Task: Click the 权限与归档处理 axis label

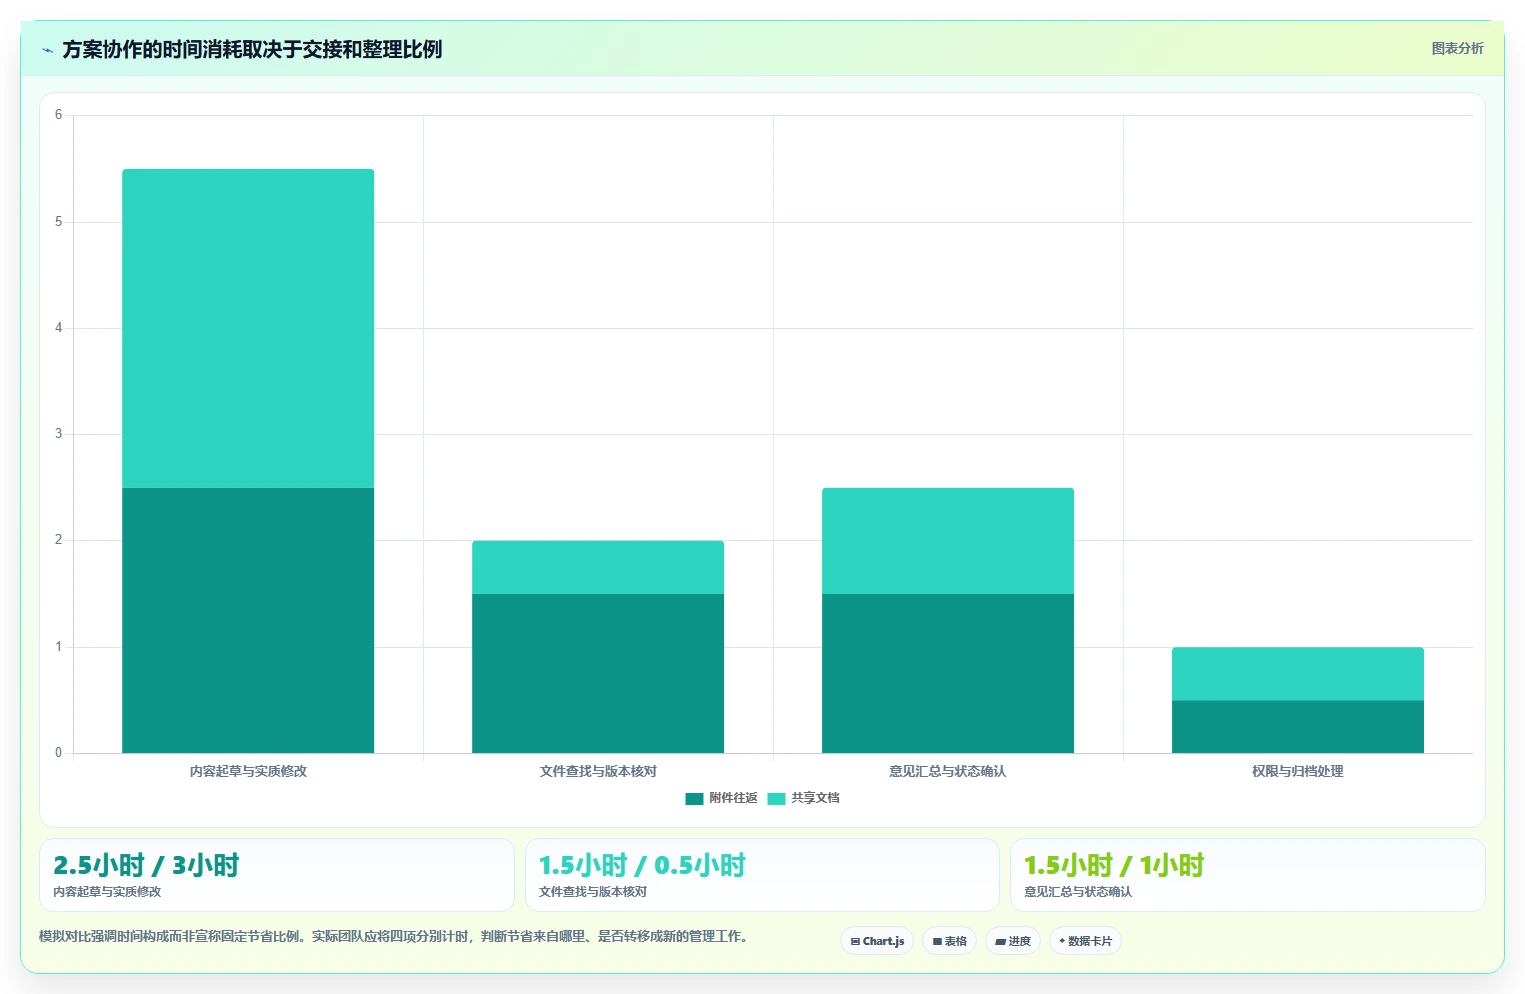Action: coord(1298,771)
